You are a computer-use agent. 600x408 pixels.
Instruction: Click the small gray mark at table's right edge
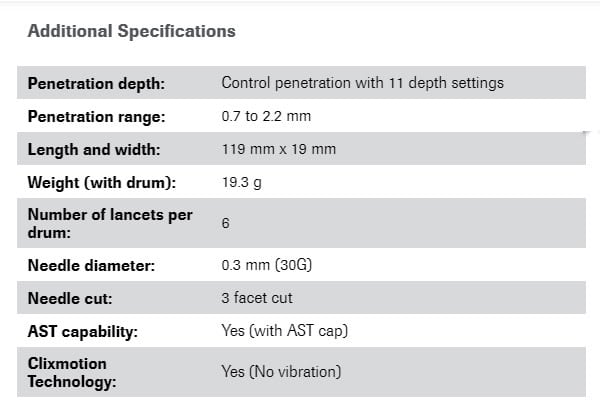point(587,132)
